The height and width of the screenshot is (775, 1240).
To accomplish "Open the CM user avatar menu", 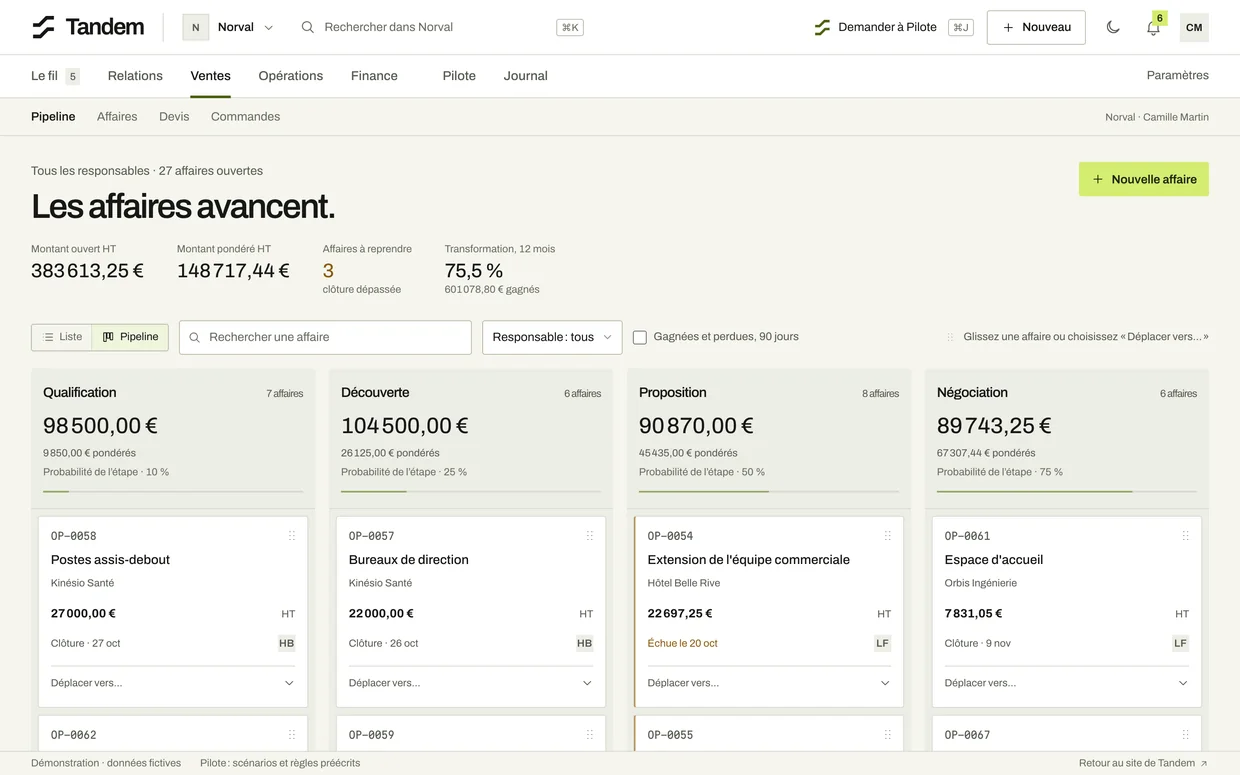I will (x=1194, y=27).
